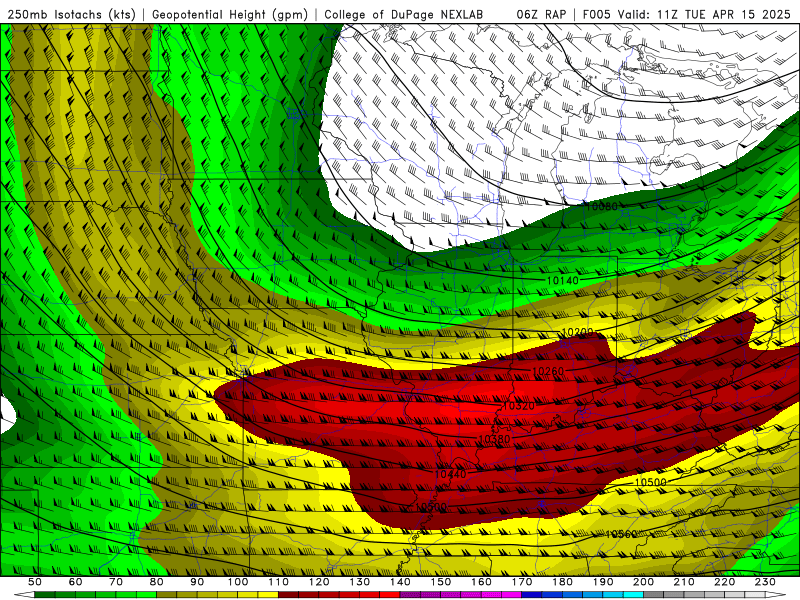Click the 10500 label inside the dark red core

tap(431, 507)
